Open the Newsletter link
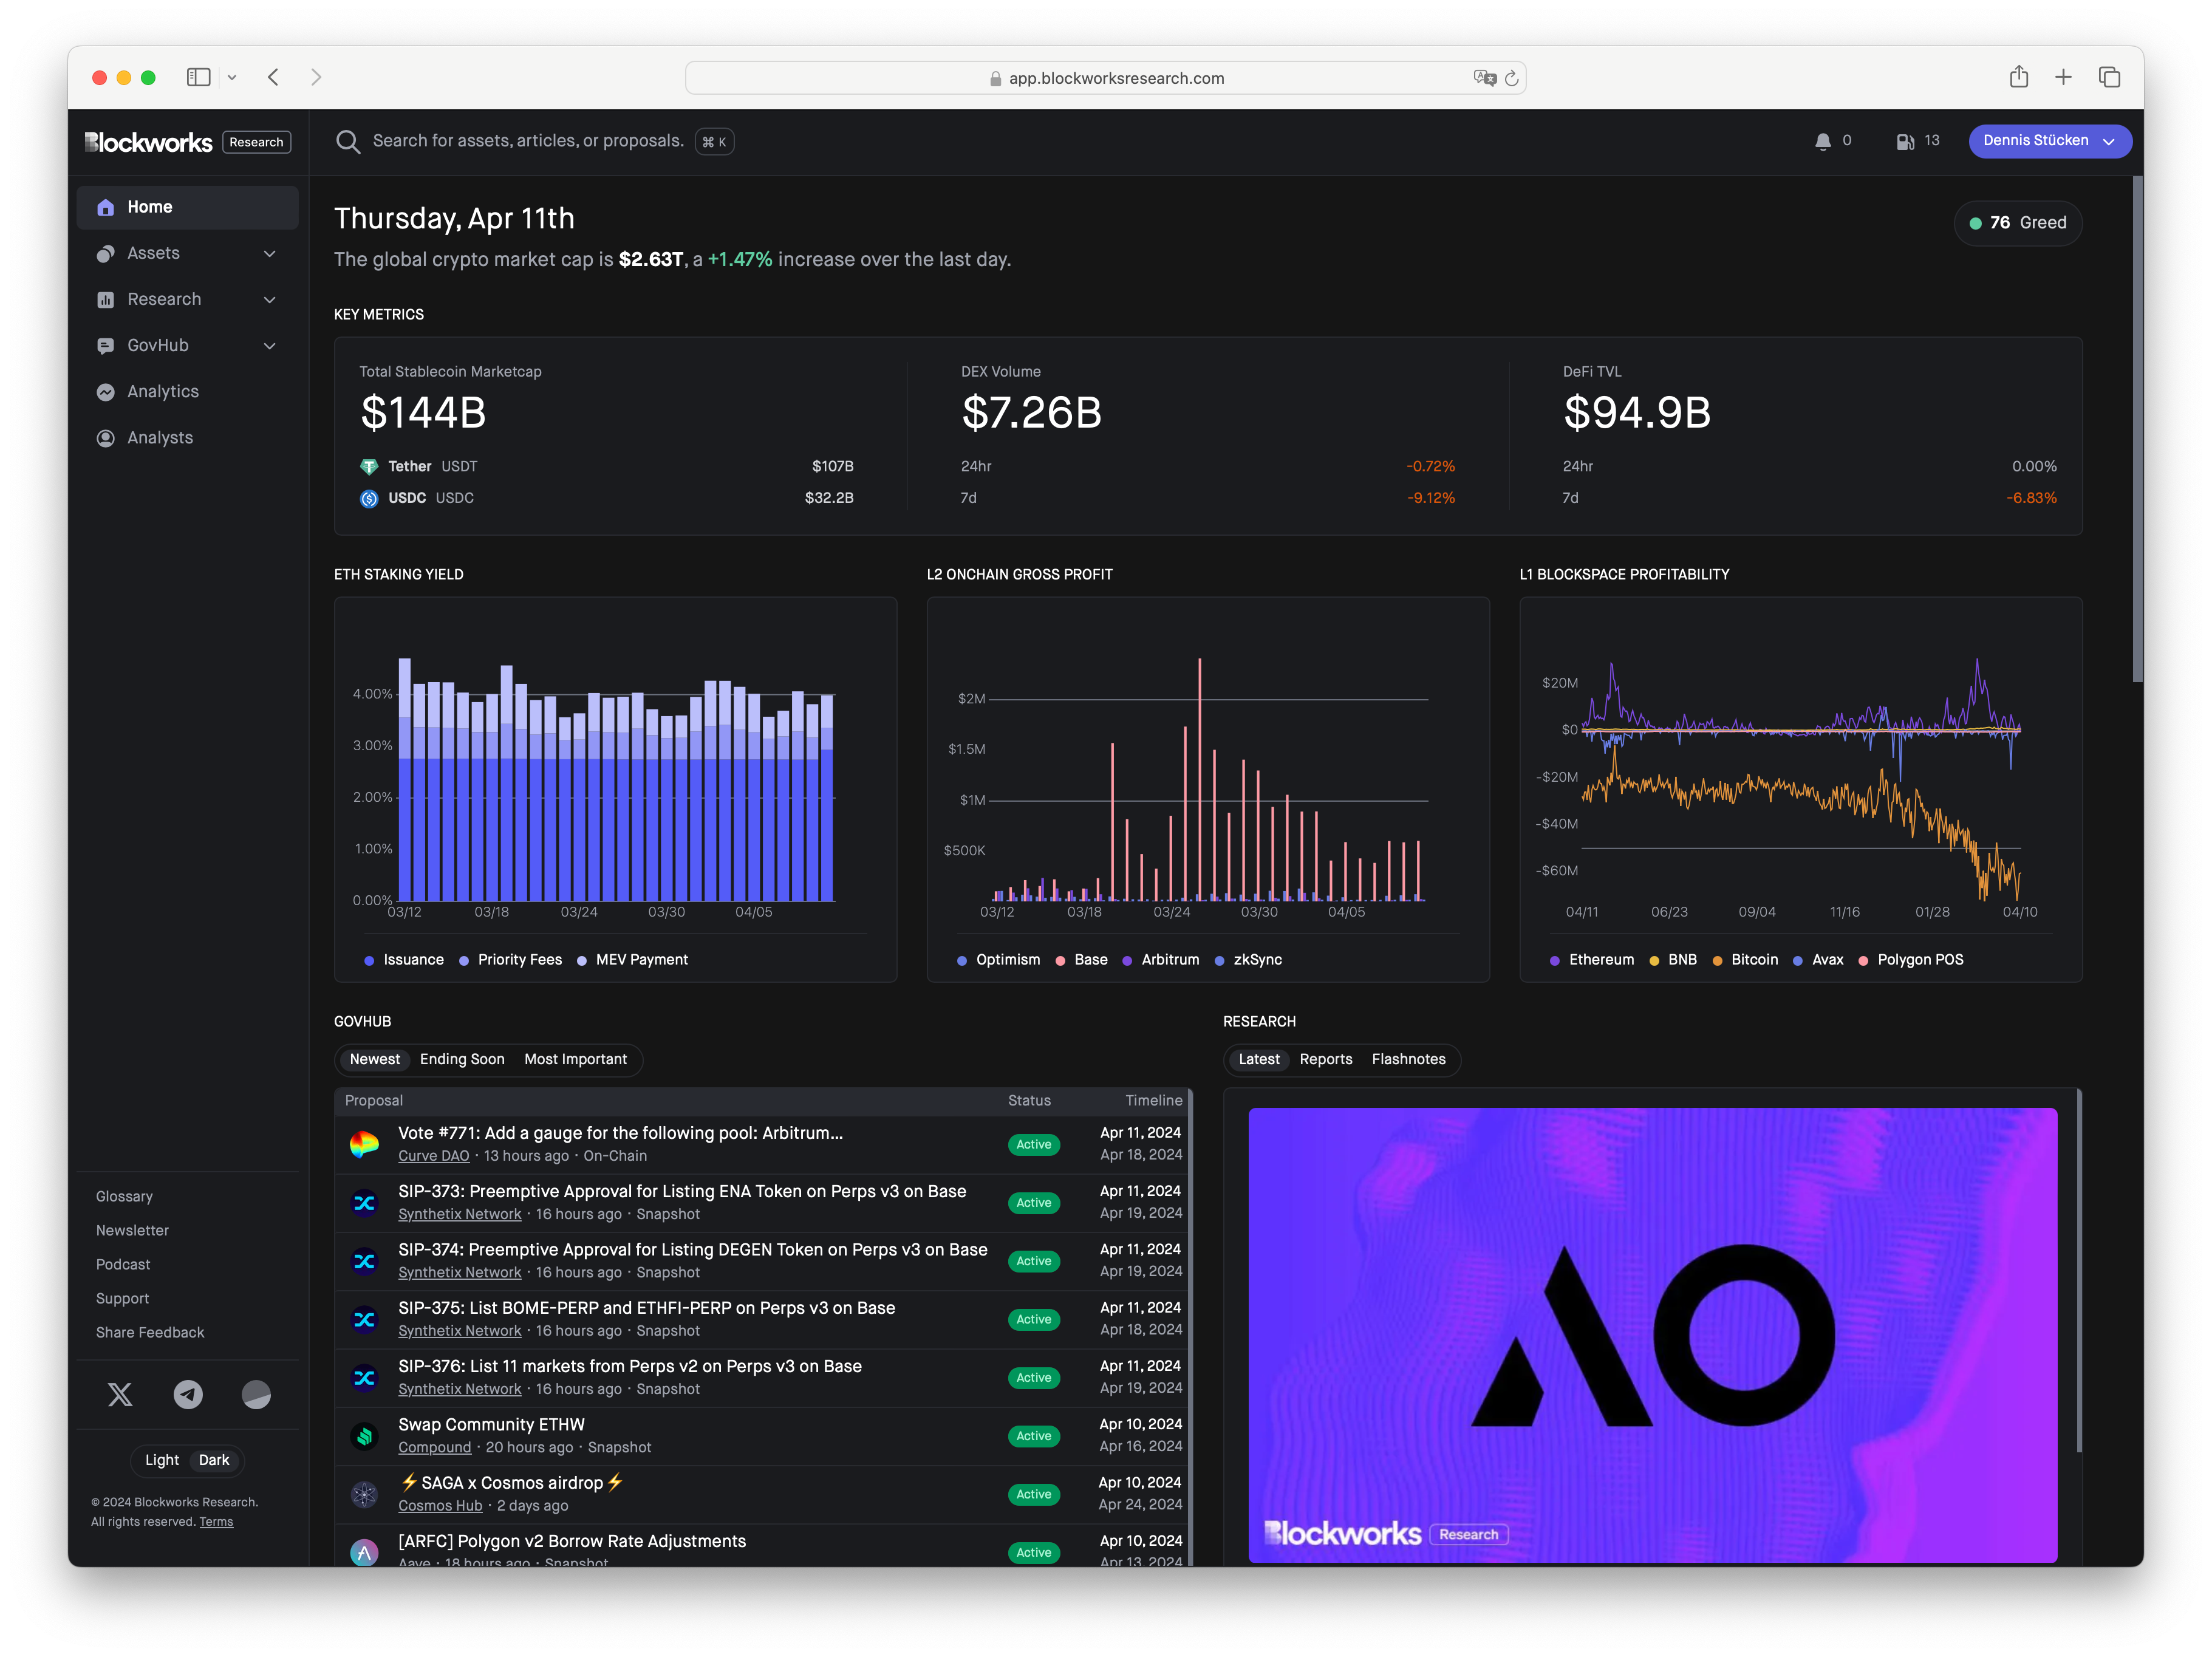The height and width of the screenshot is (1657, 2212). [132, 1231]
